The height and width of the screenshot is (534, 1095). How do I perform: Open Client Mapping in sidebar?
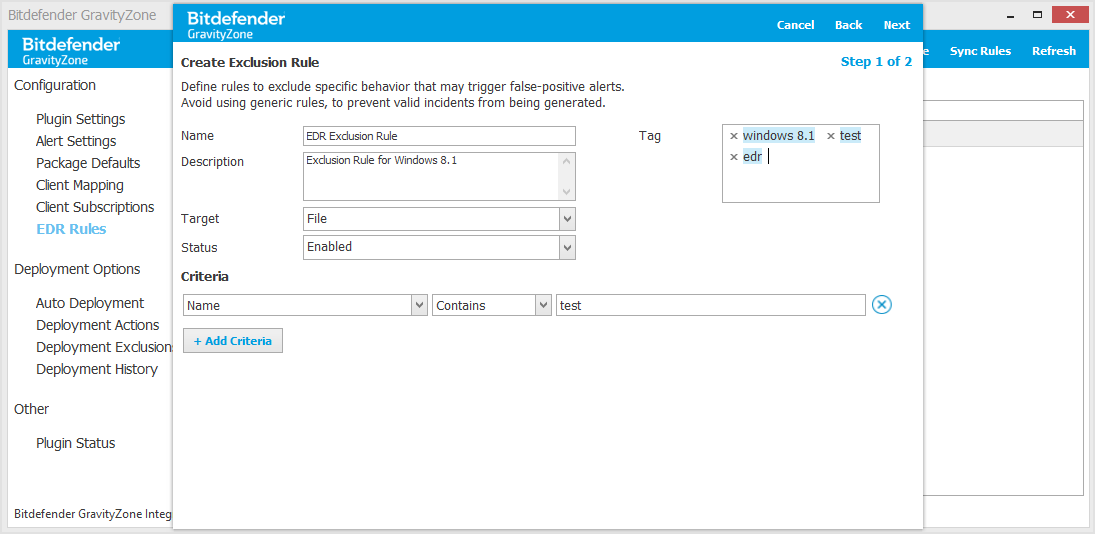pyautogui.click(x=80, y=185)
